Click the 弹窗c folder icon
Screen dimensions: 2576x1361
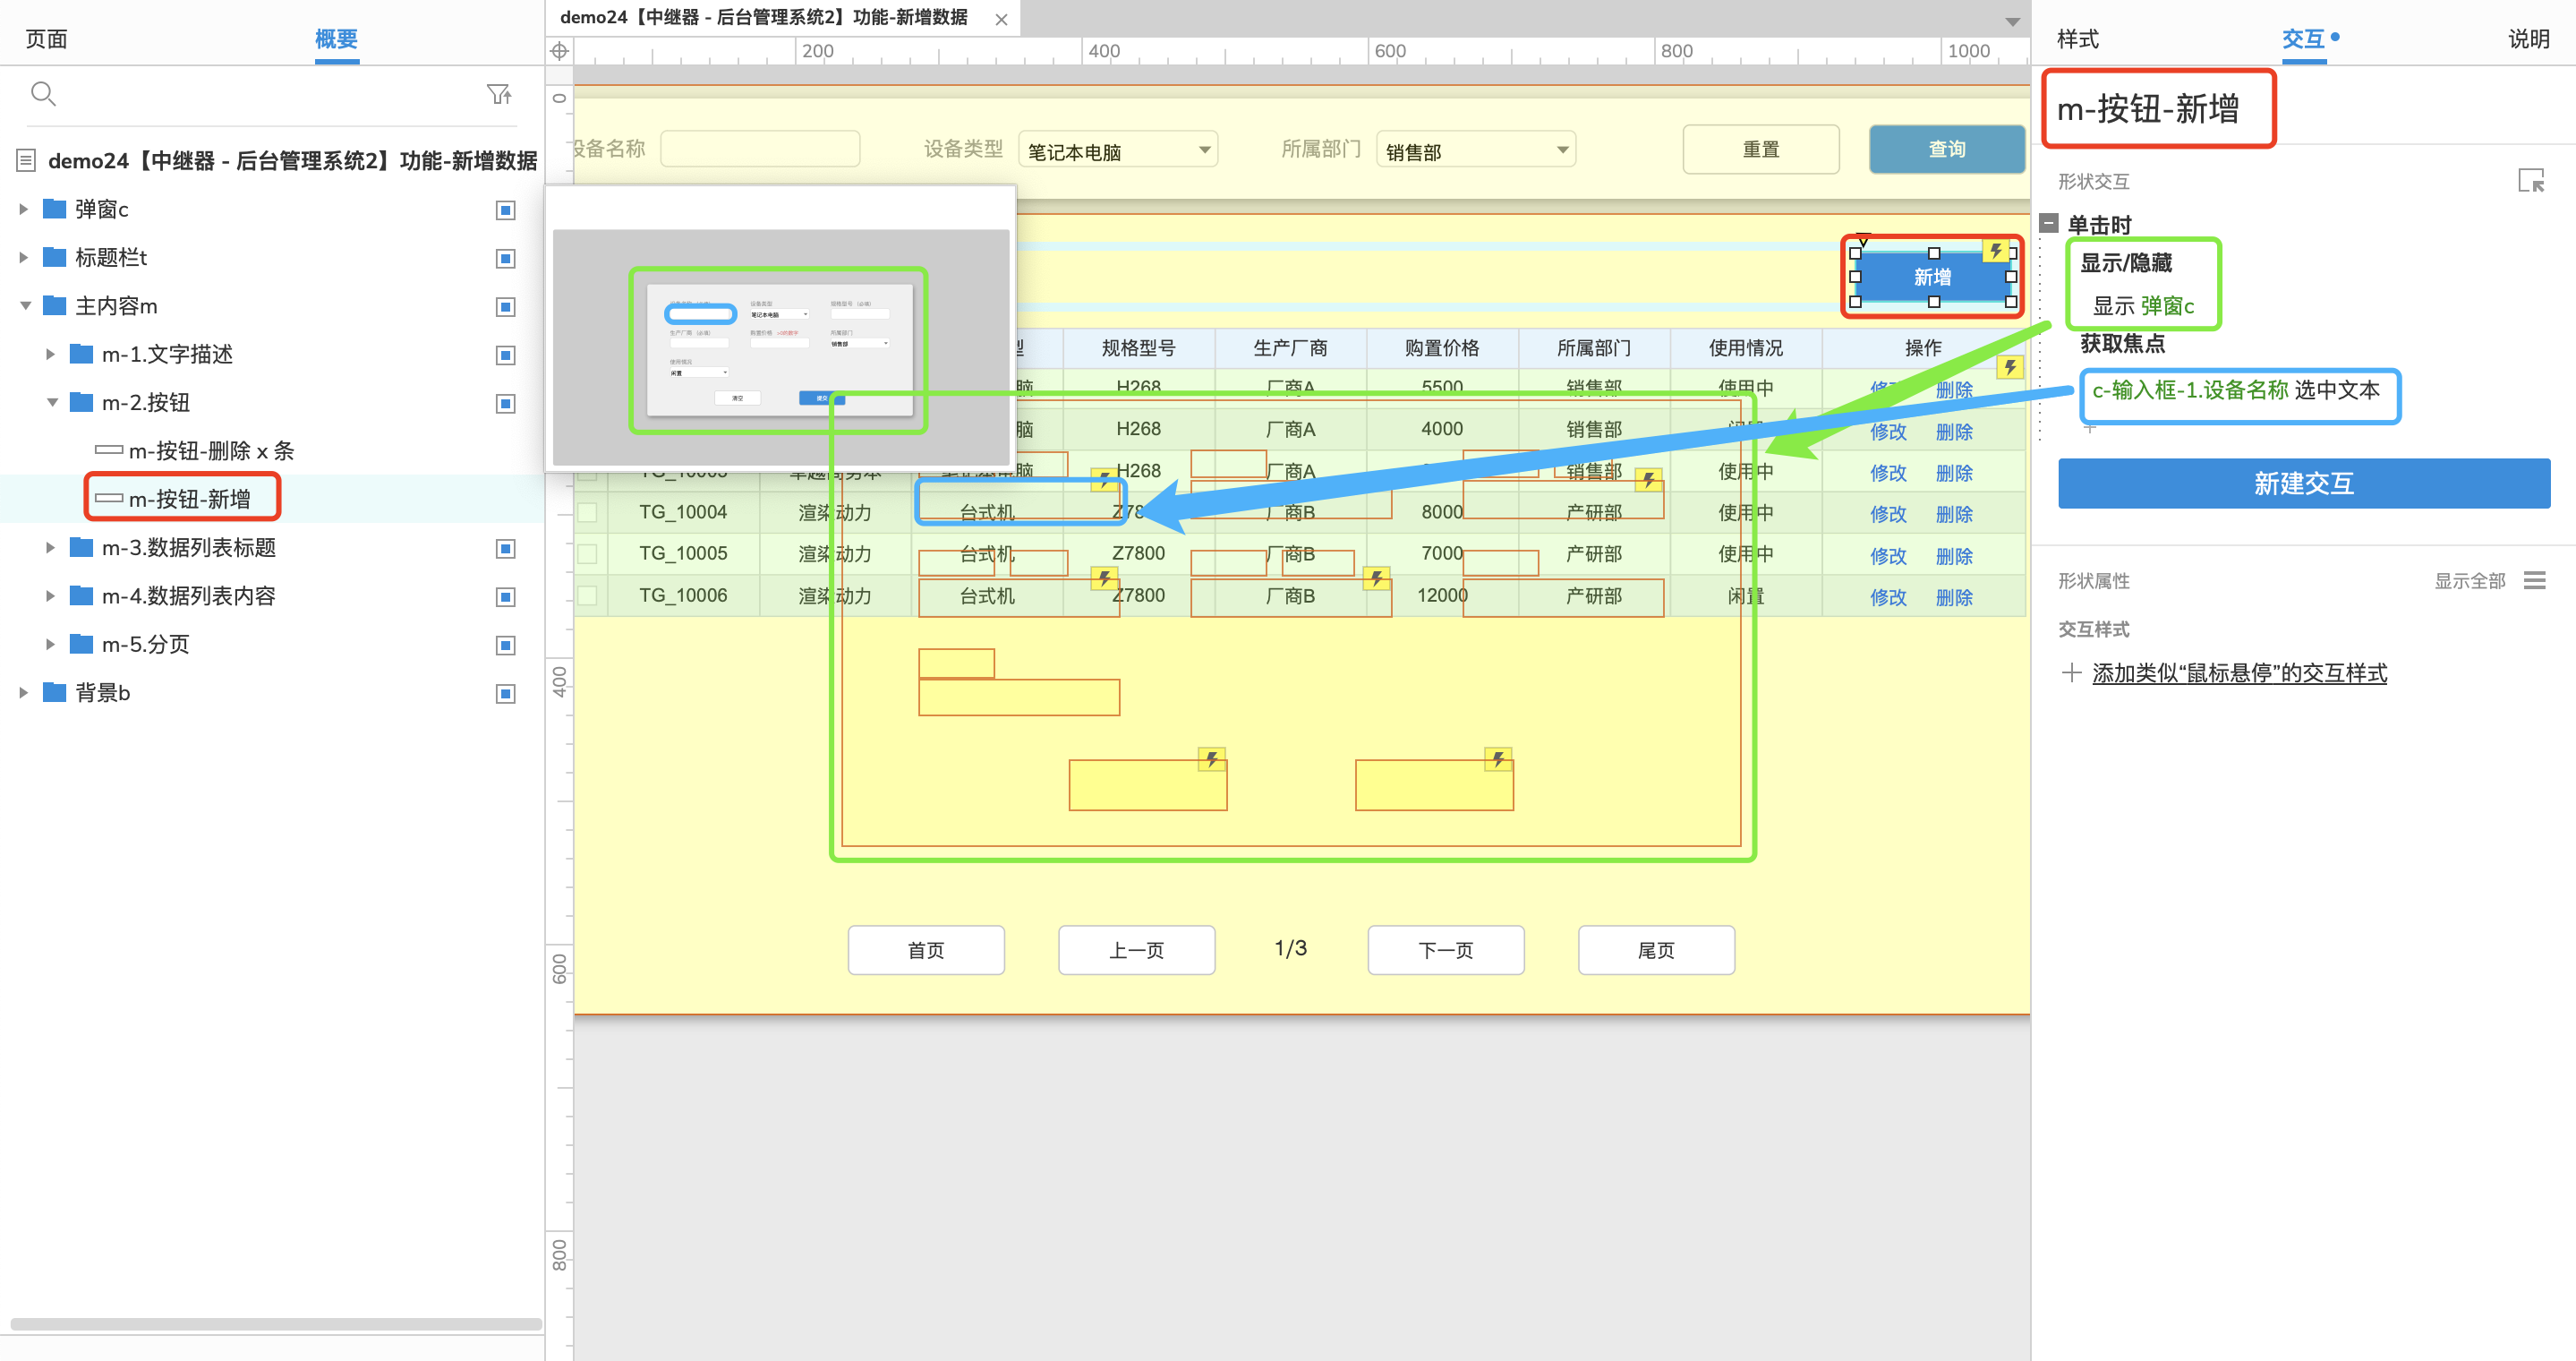pyautogui.click(x=55, y=209)
